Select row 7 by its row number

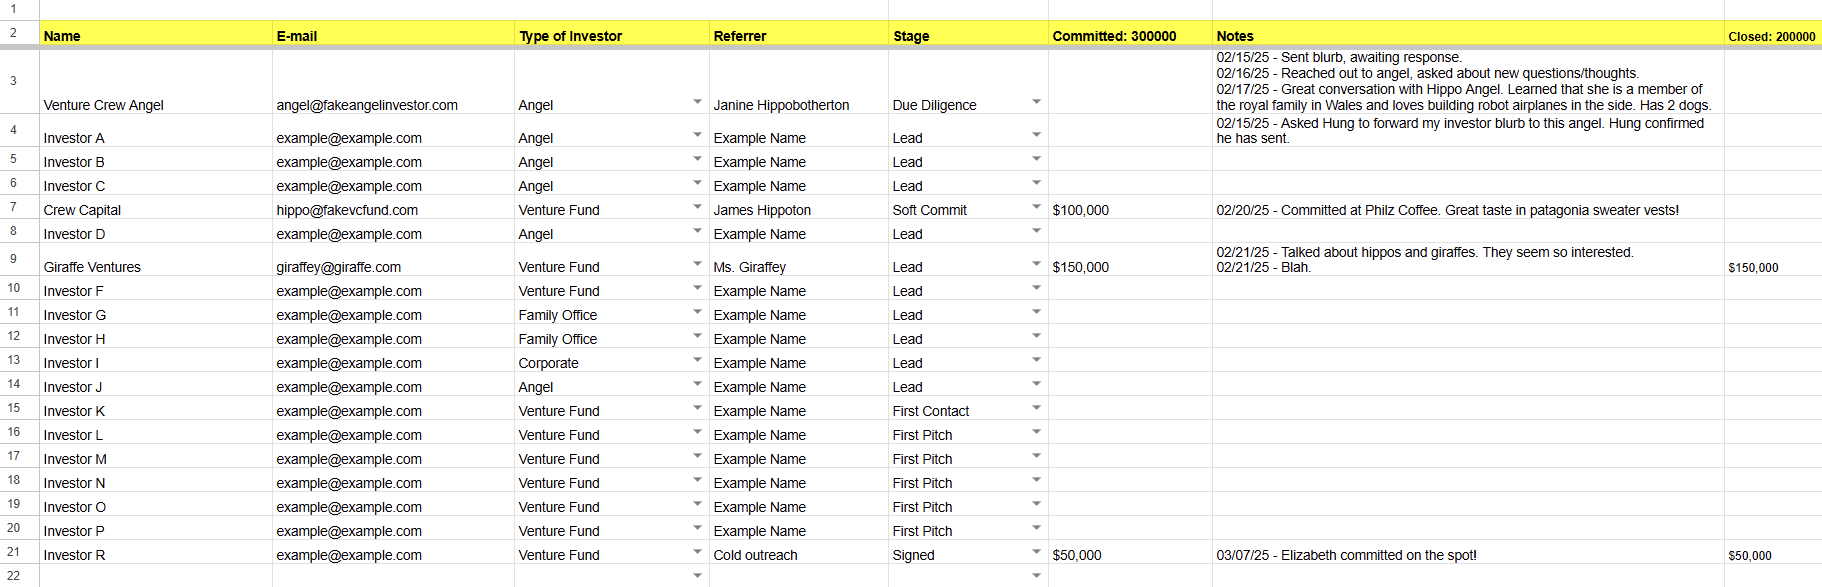click(x=14, y=207)
